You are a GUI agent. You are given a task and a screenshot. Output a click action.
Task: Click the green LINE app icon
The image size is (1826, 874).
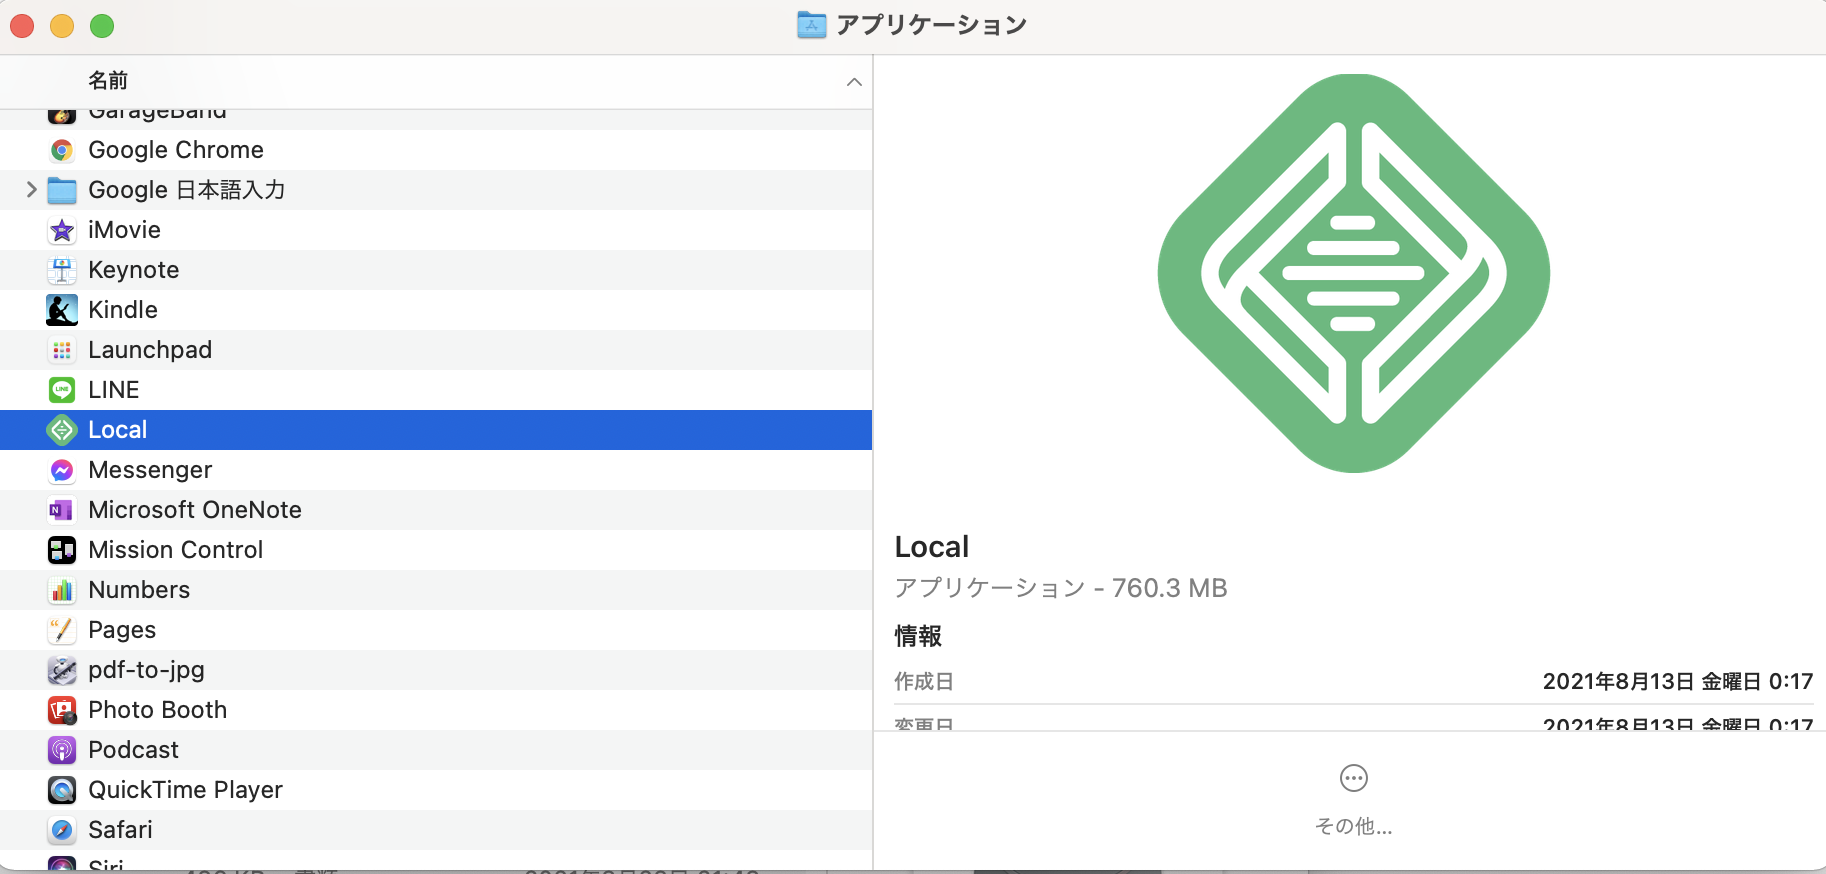pyautogui.click(x=62, y=390)
